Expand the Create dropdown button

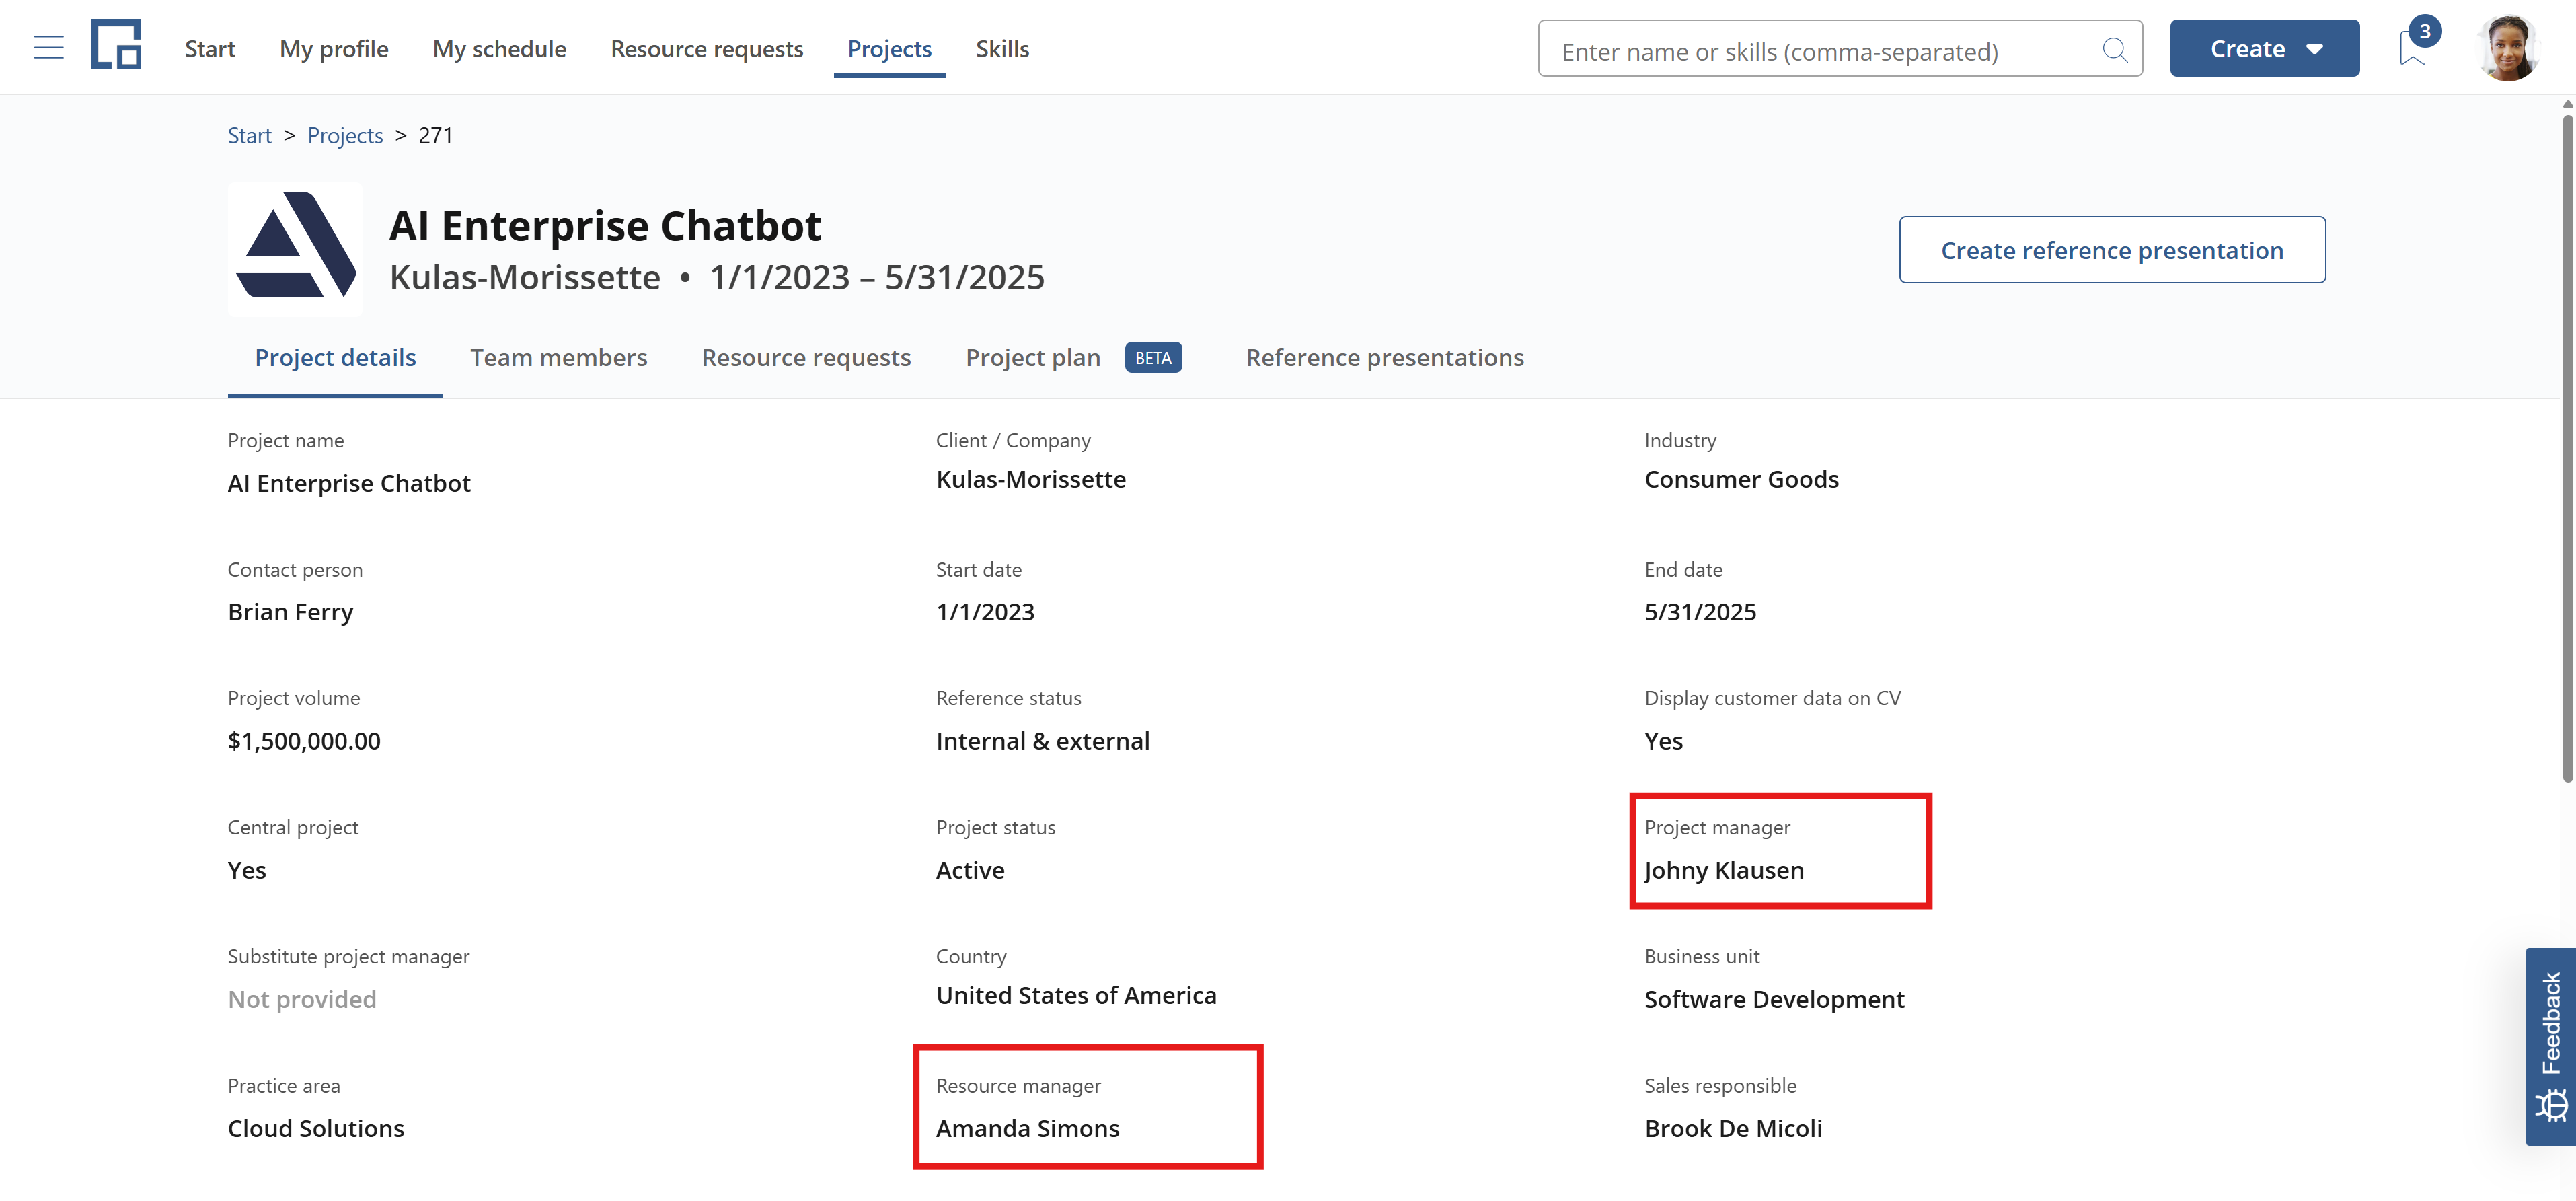2264,48
